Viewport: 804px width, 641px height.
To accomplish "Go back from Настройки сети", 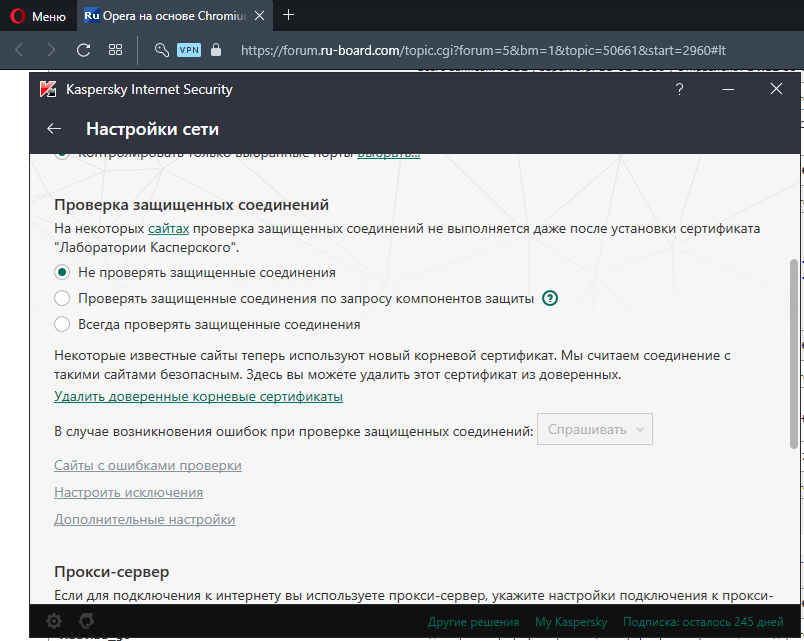I will click(54, 129).
